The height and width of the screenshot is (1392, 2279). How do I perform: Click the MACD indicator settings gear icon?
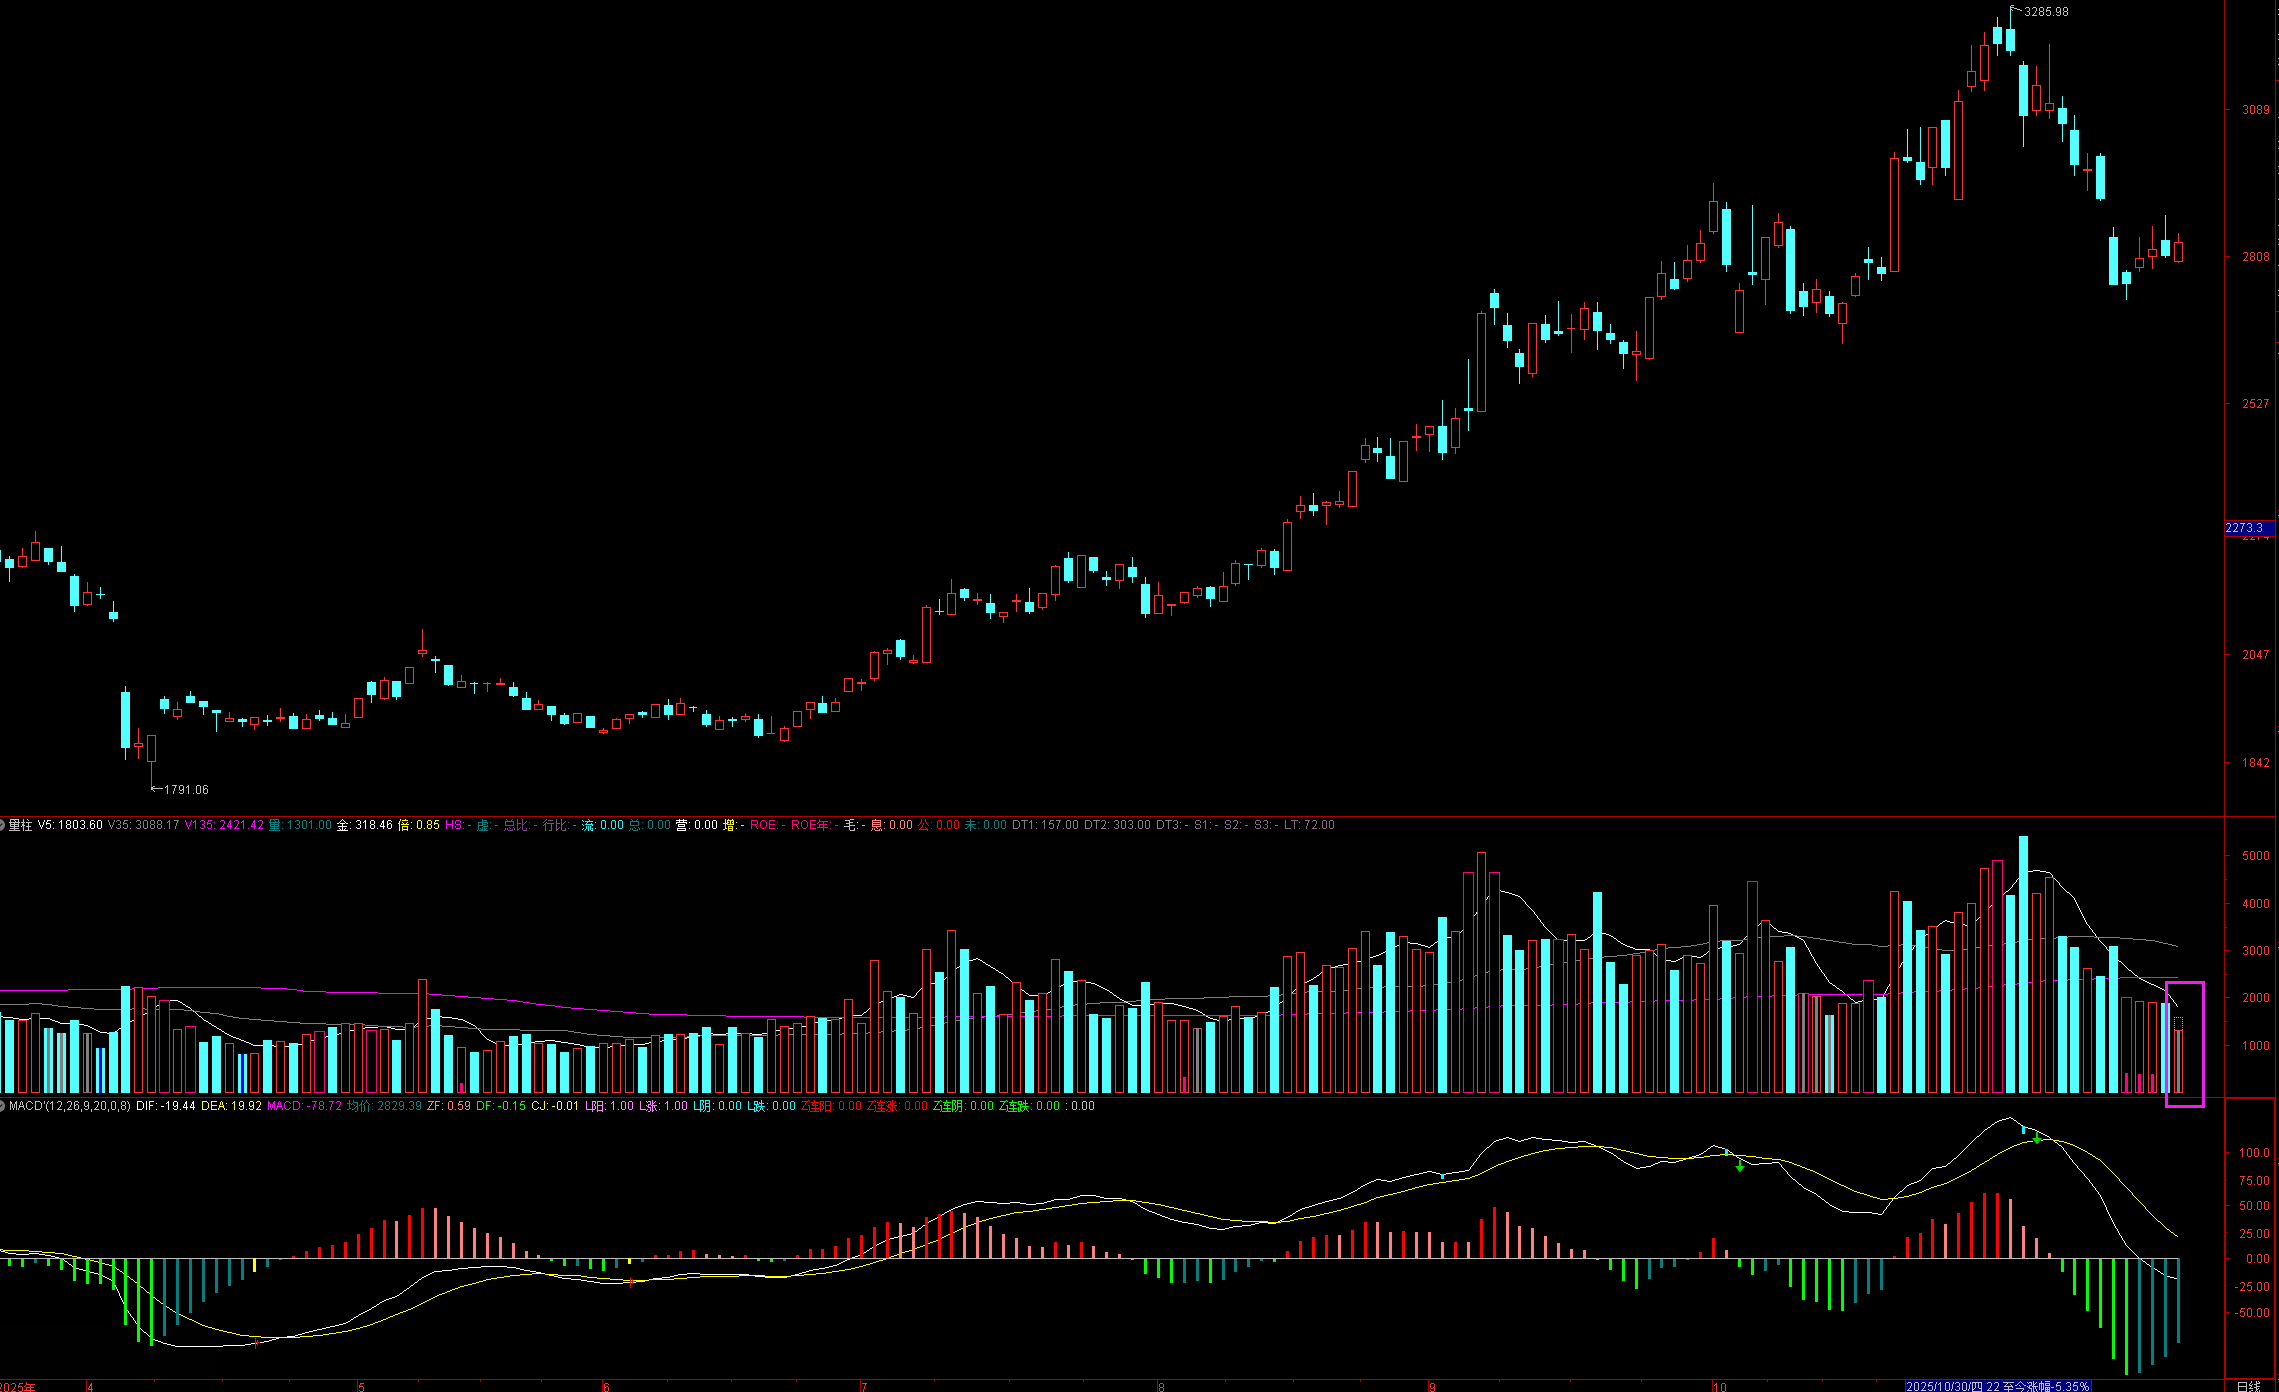pos(3,1106)
